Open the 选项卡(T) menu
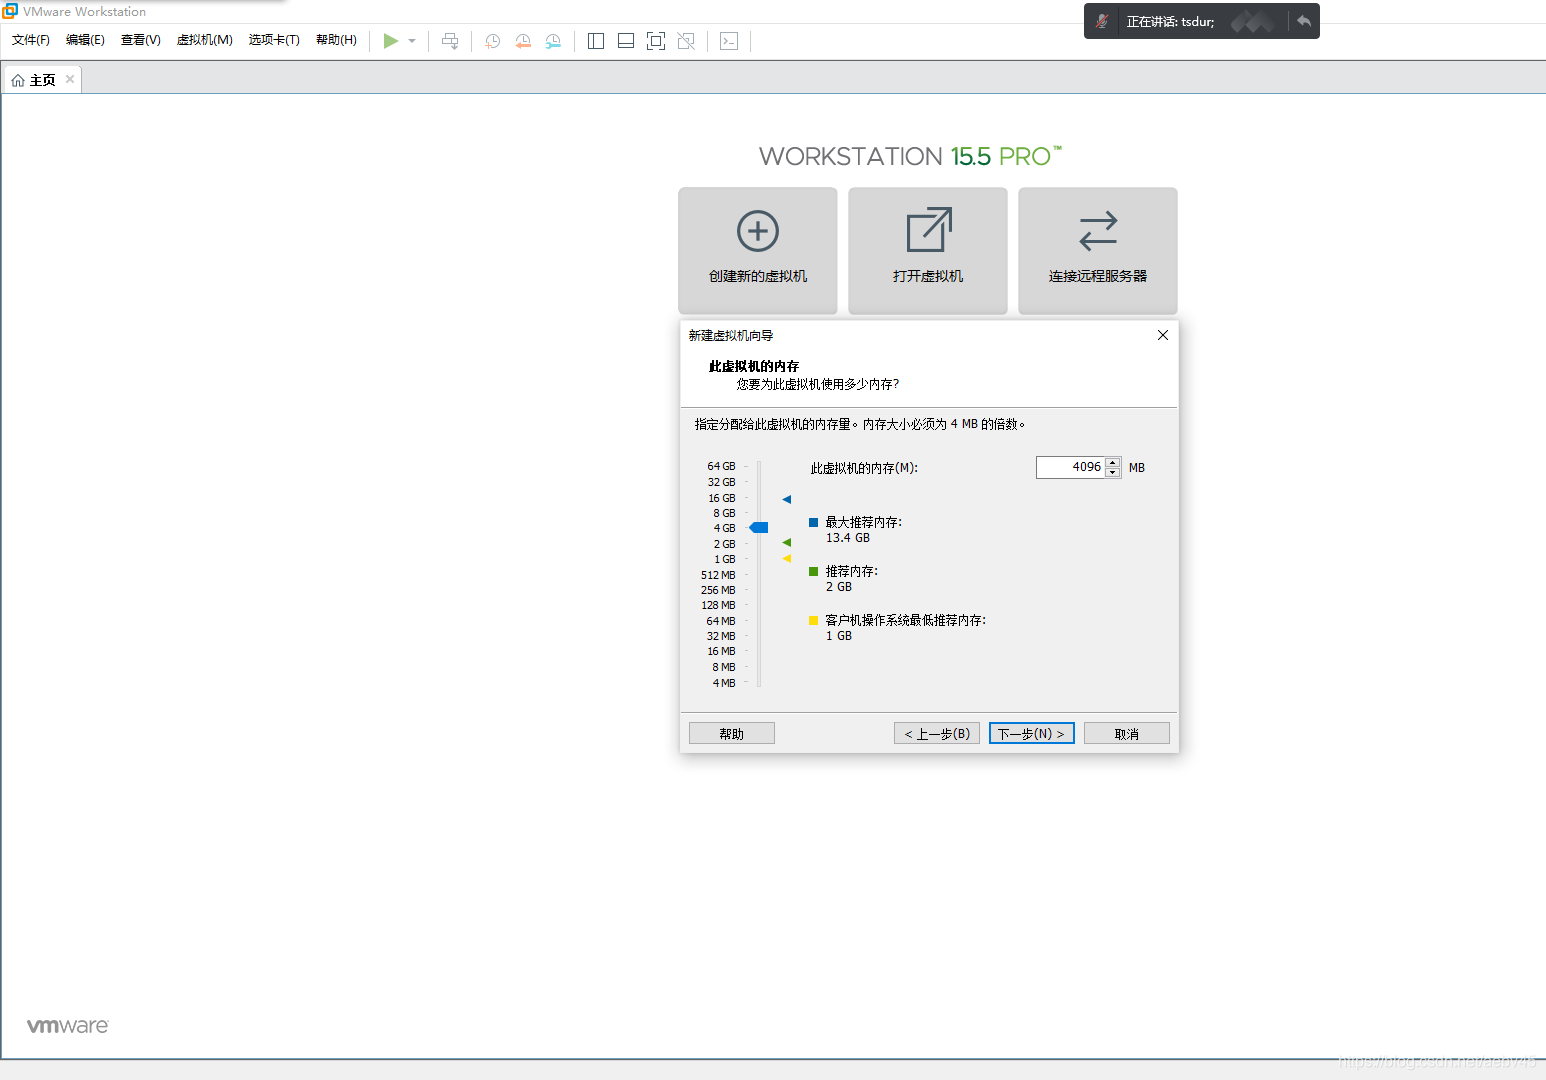Viewport: 1546px width, 1080px height. [x=274, y=40]
